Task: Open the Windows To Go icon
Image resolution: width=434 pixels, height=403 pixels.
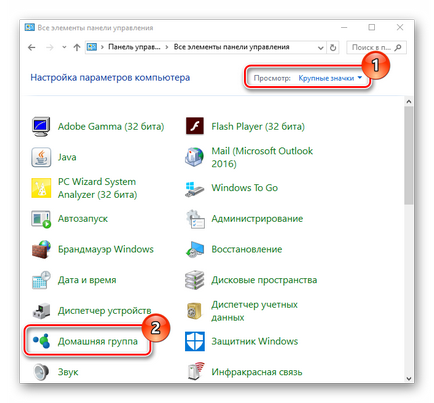Action: [x=195, y=188]
